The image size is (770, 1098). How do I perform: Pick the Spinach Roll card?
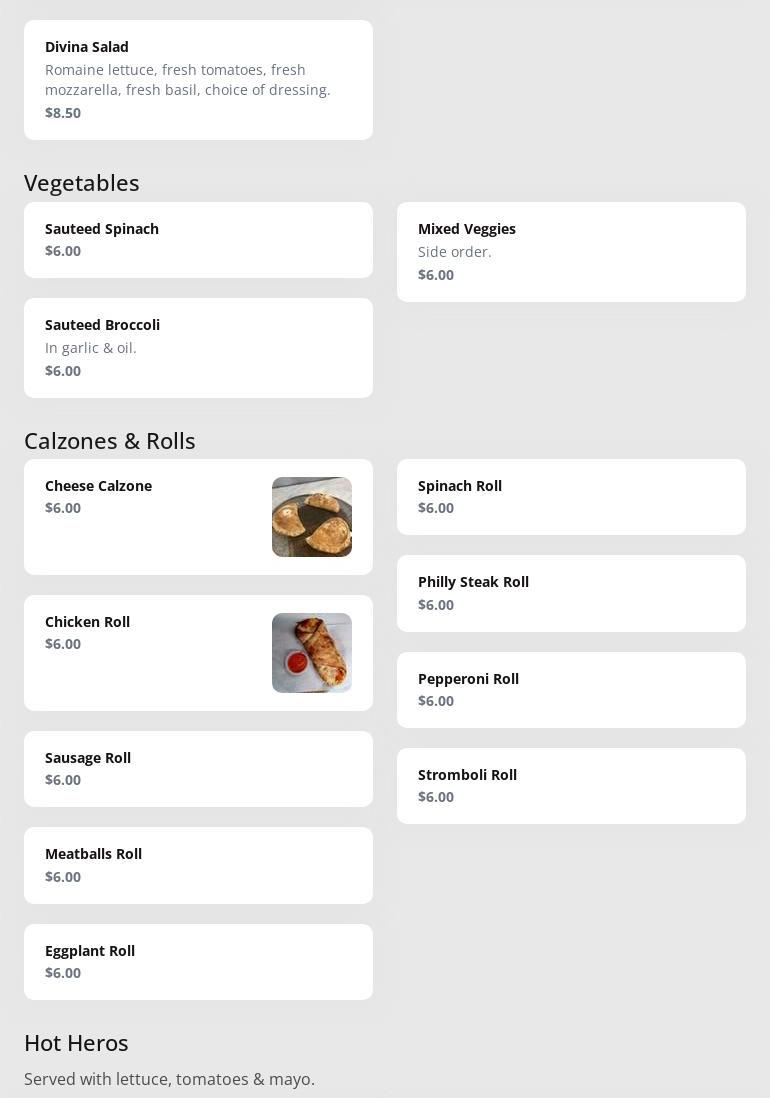(x=571, y=497)
